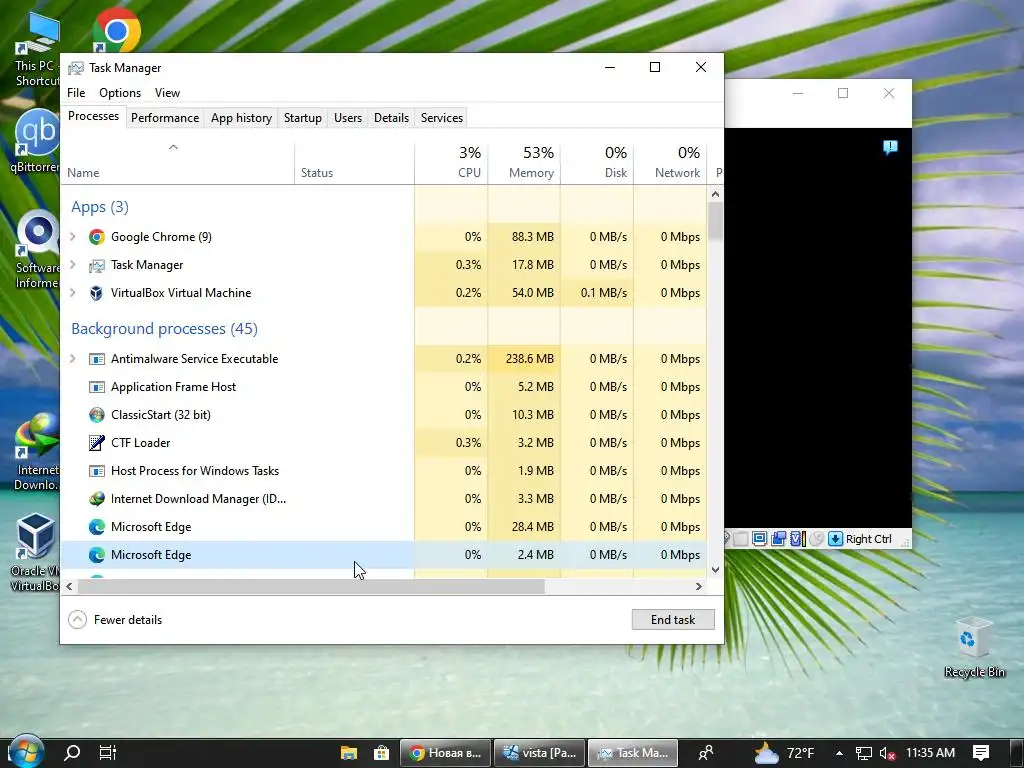Click the CTF Loader process icon
1024x768 pixels.
coord(97,443)
